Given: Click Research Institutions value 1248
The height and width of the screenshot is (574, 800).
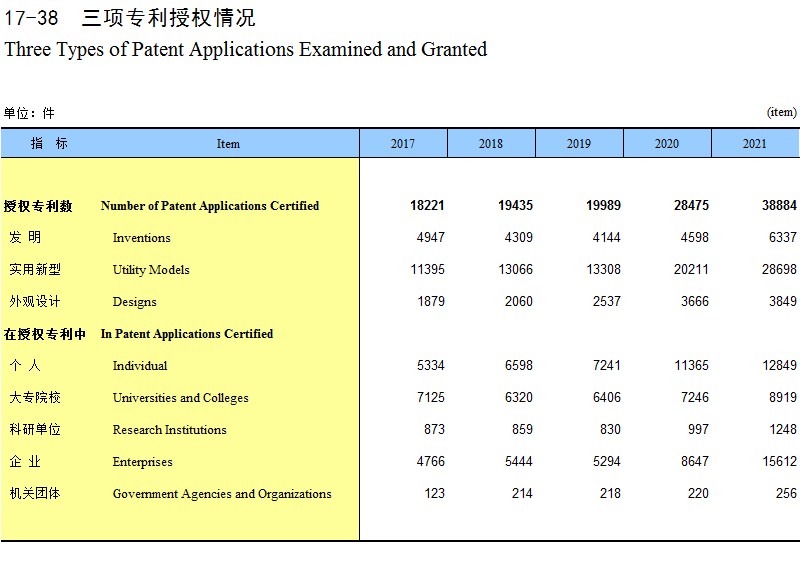Looking at the screenshot, I should [x=783, y=430].
